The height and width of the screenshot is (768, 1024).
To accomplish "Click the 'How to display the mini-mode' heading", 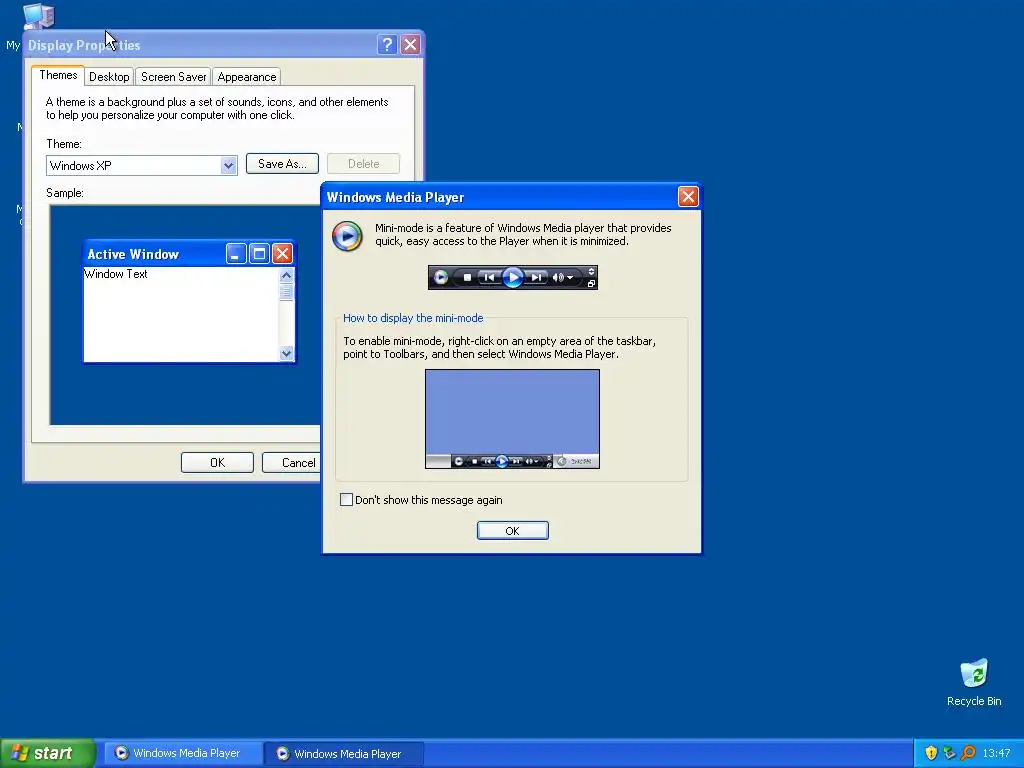I will point(413,318).
